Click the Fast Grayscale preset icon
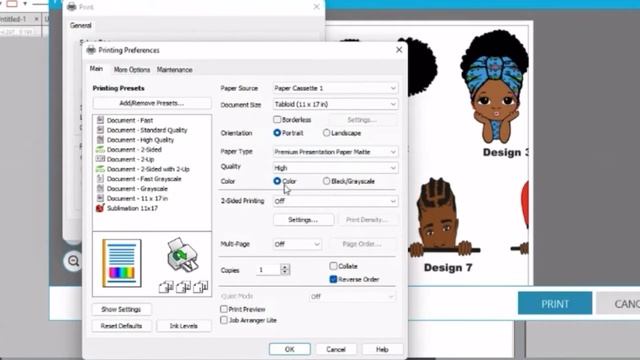This screenshot has width=640, height=360. (100, 179)
